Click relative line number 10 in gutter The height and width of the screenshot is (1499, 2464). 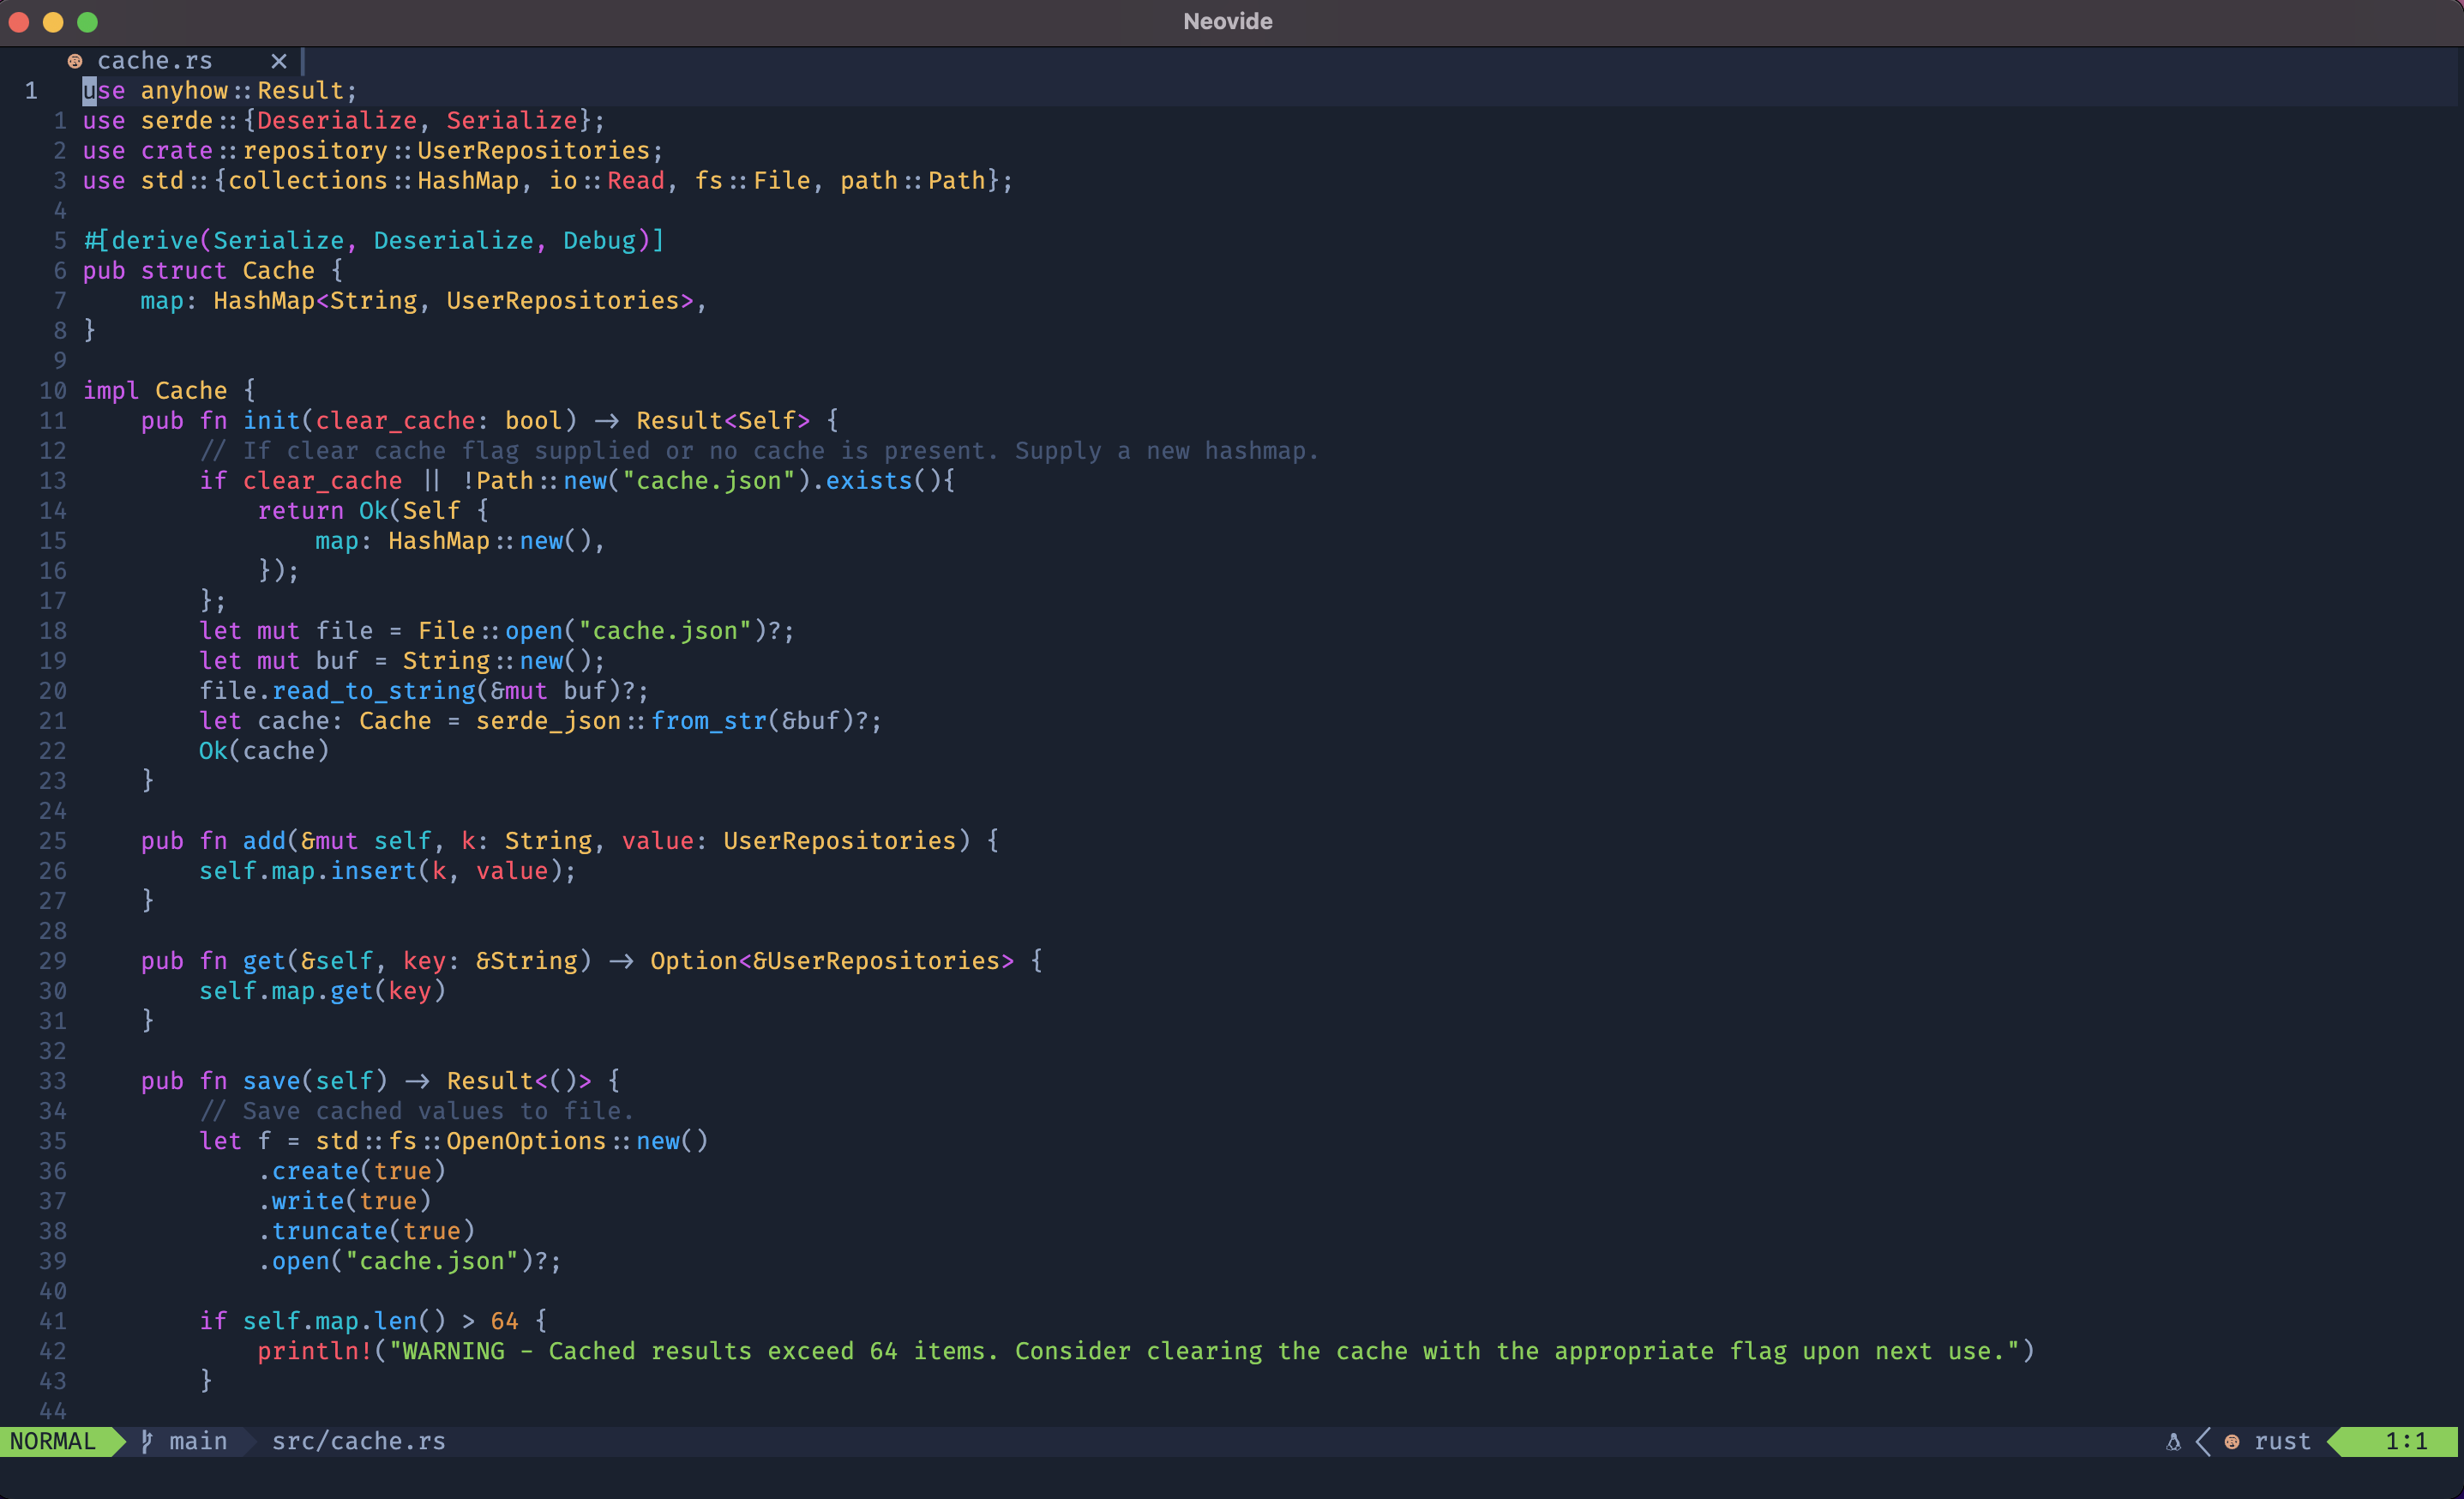[x=53, y=391]
